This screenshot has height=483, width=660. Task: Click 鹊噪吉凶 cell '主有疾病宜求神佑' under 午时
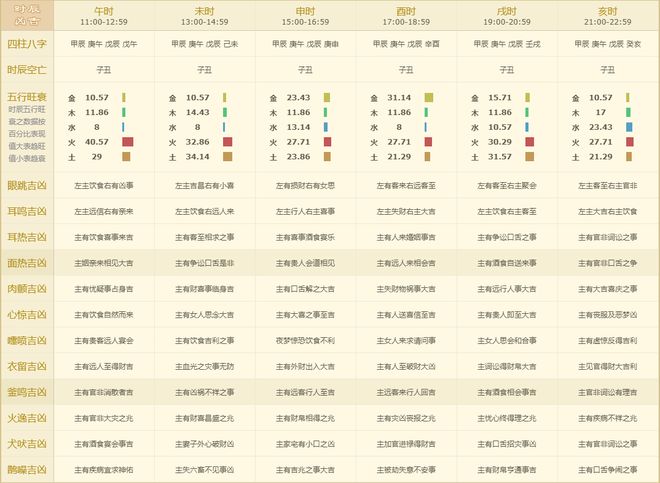point(104,470)
